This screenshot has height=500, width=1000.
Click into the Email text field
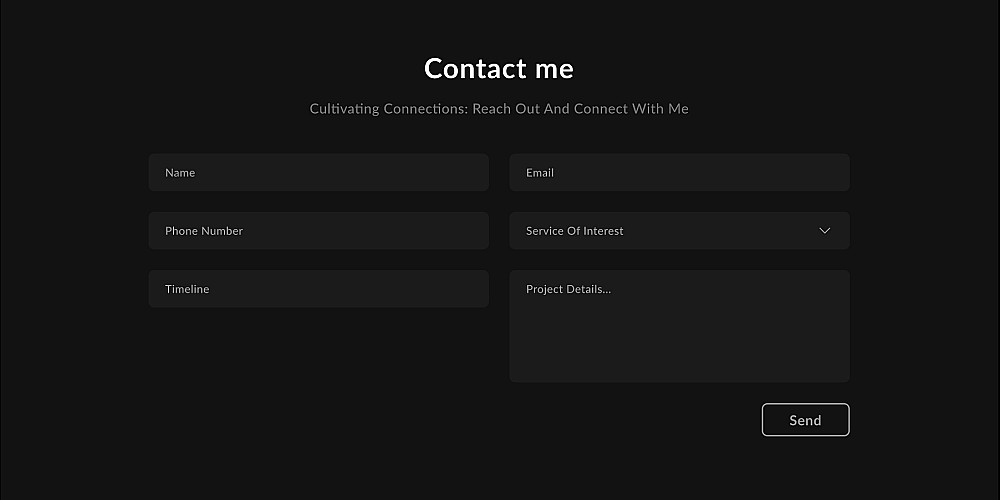click(679, 173)
